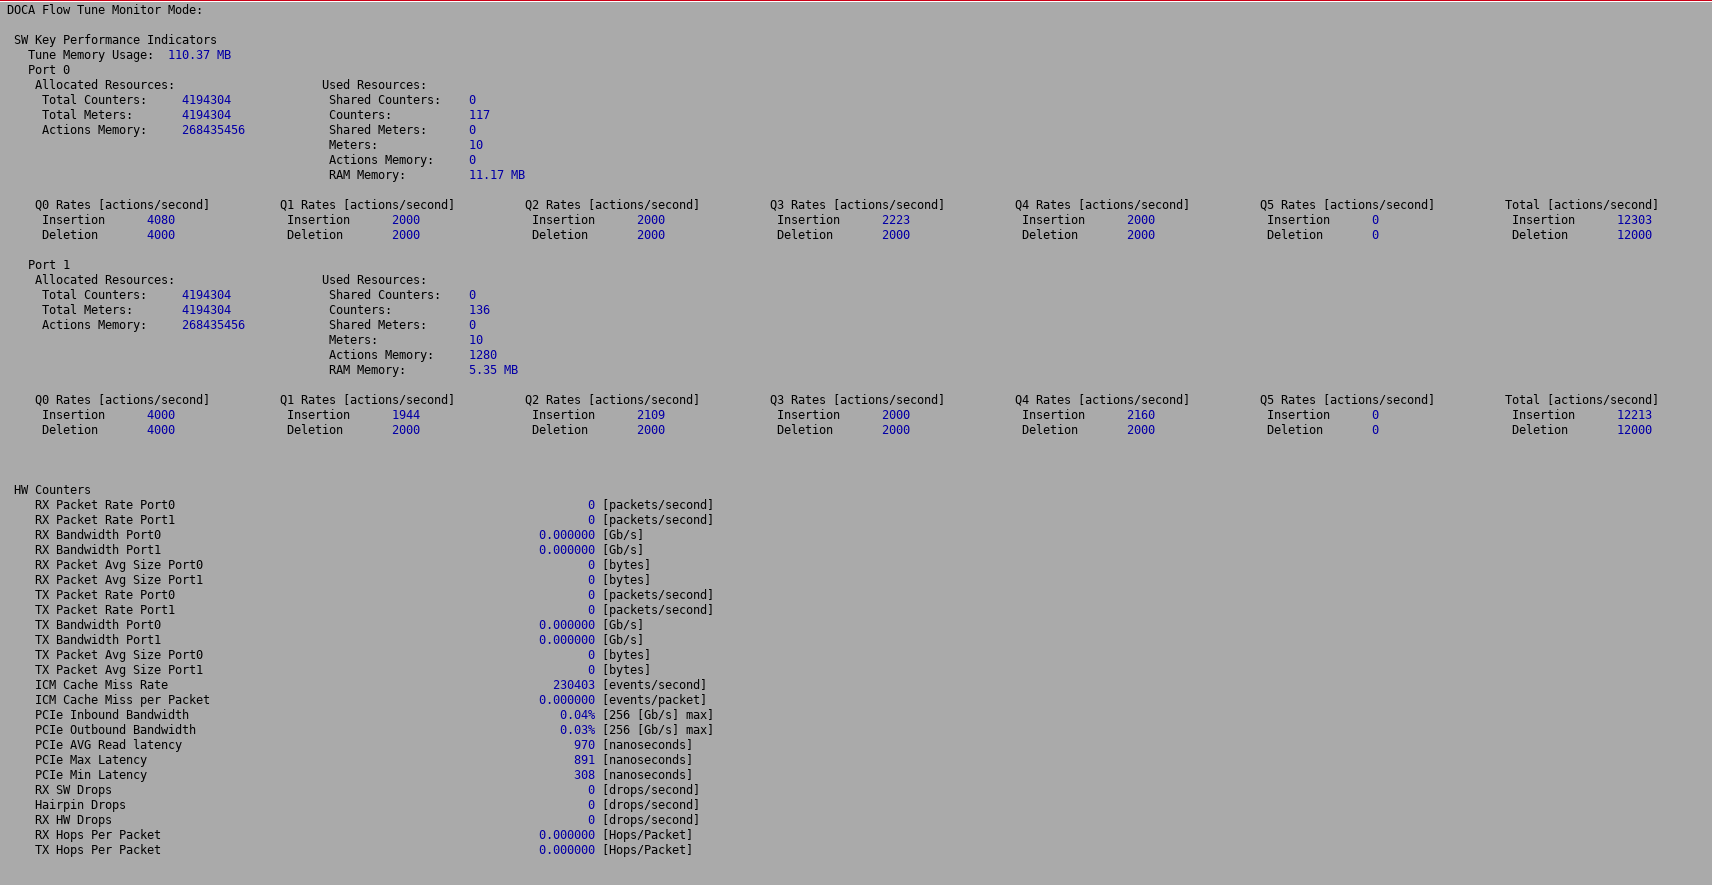Select Port 0 Meters used value 10
This screenshot has height=885, width=1712.
tap(476, 145)
